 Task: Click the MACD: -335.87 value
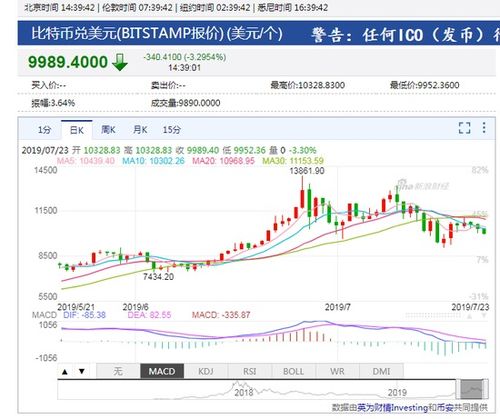tap(221, 315)
